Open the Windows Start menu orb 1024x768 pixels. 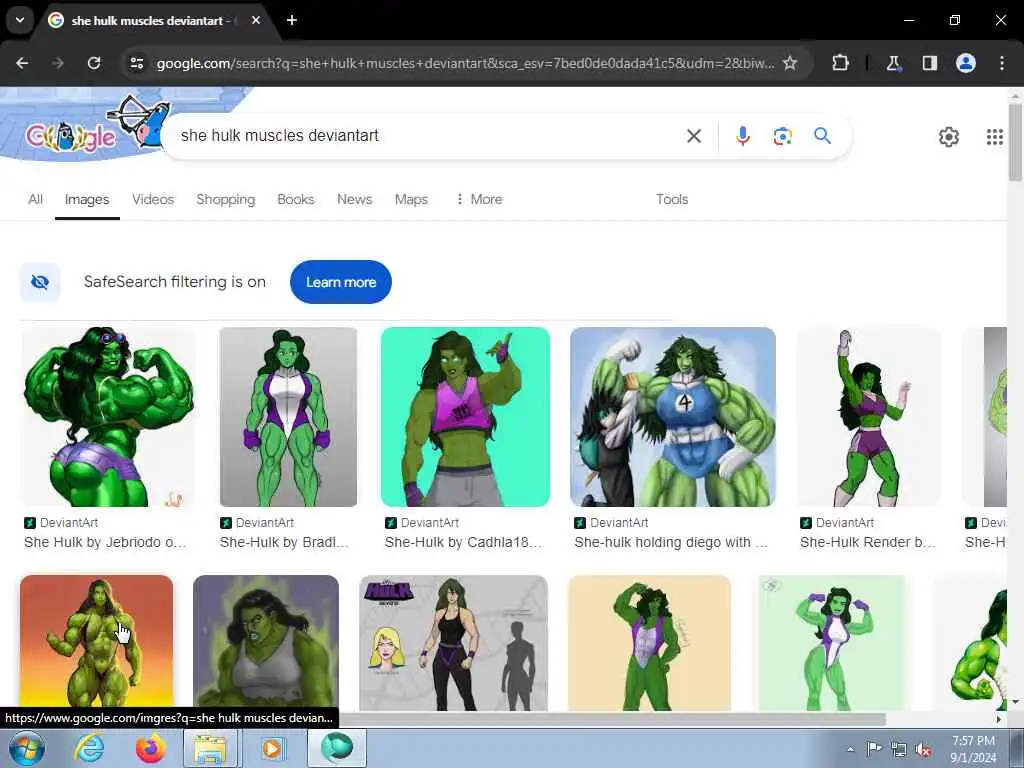(27, 748)
